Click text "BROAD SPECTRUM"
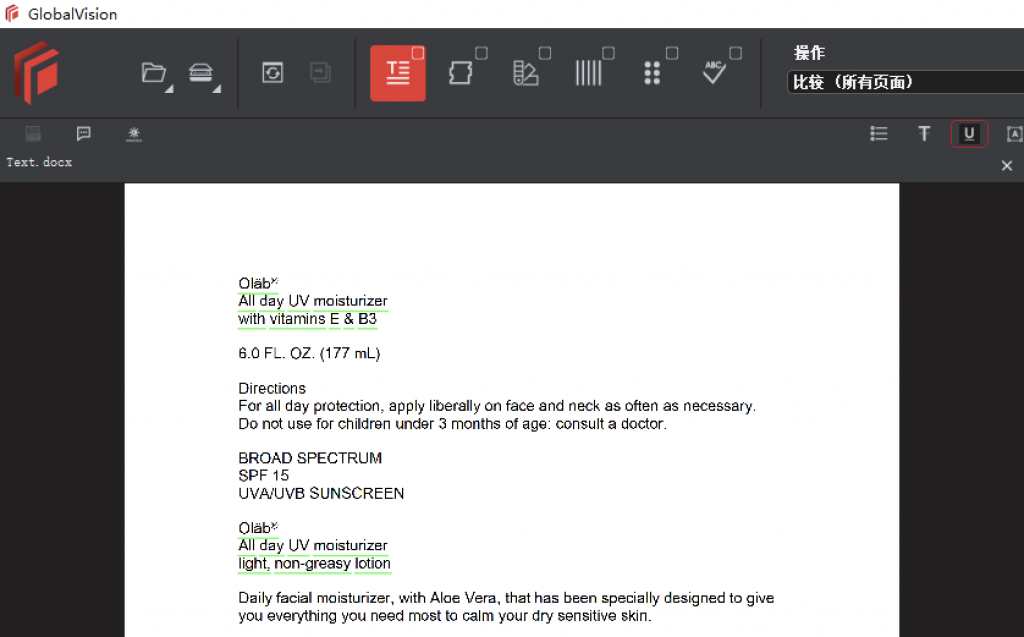Viewport: 1024px width, 637px height. click(x=310, y=458)
